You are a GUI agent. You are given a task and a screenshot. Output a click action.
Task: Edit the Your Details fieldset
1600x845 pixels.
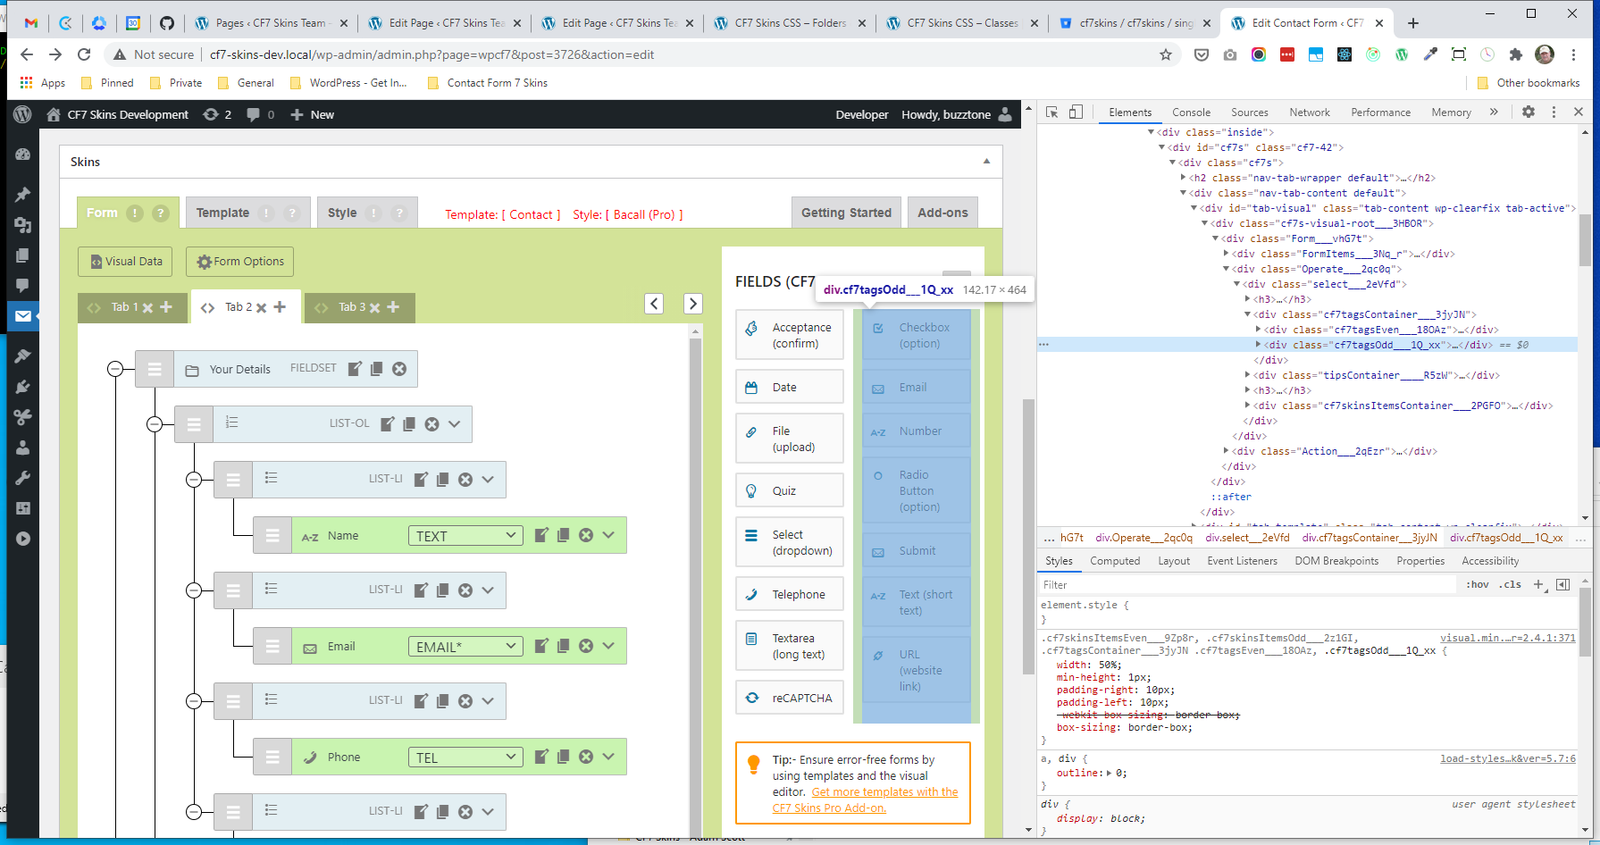[x=354, y=369]
